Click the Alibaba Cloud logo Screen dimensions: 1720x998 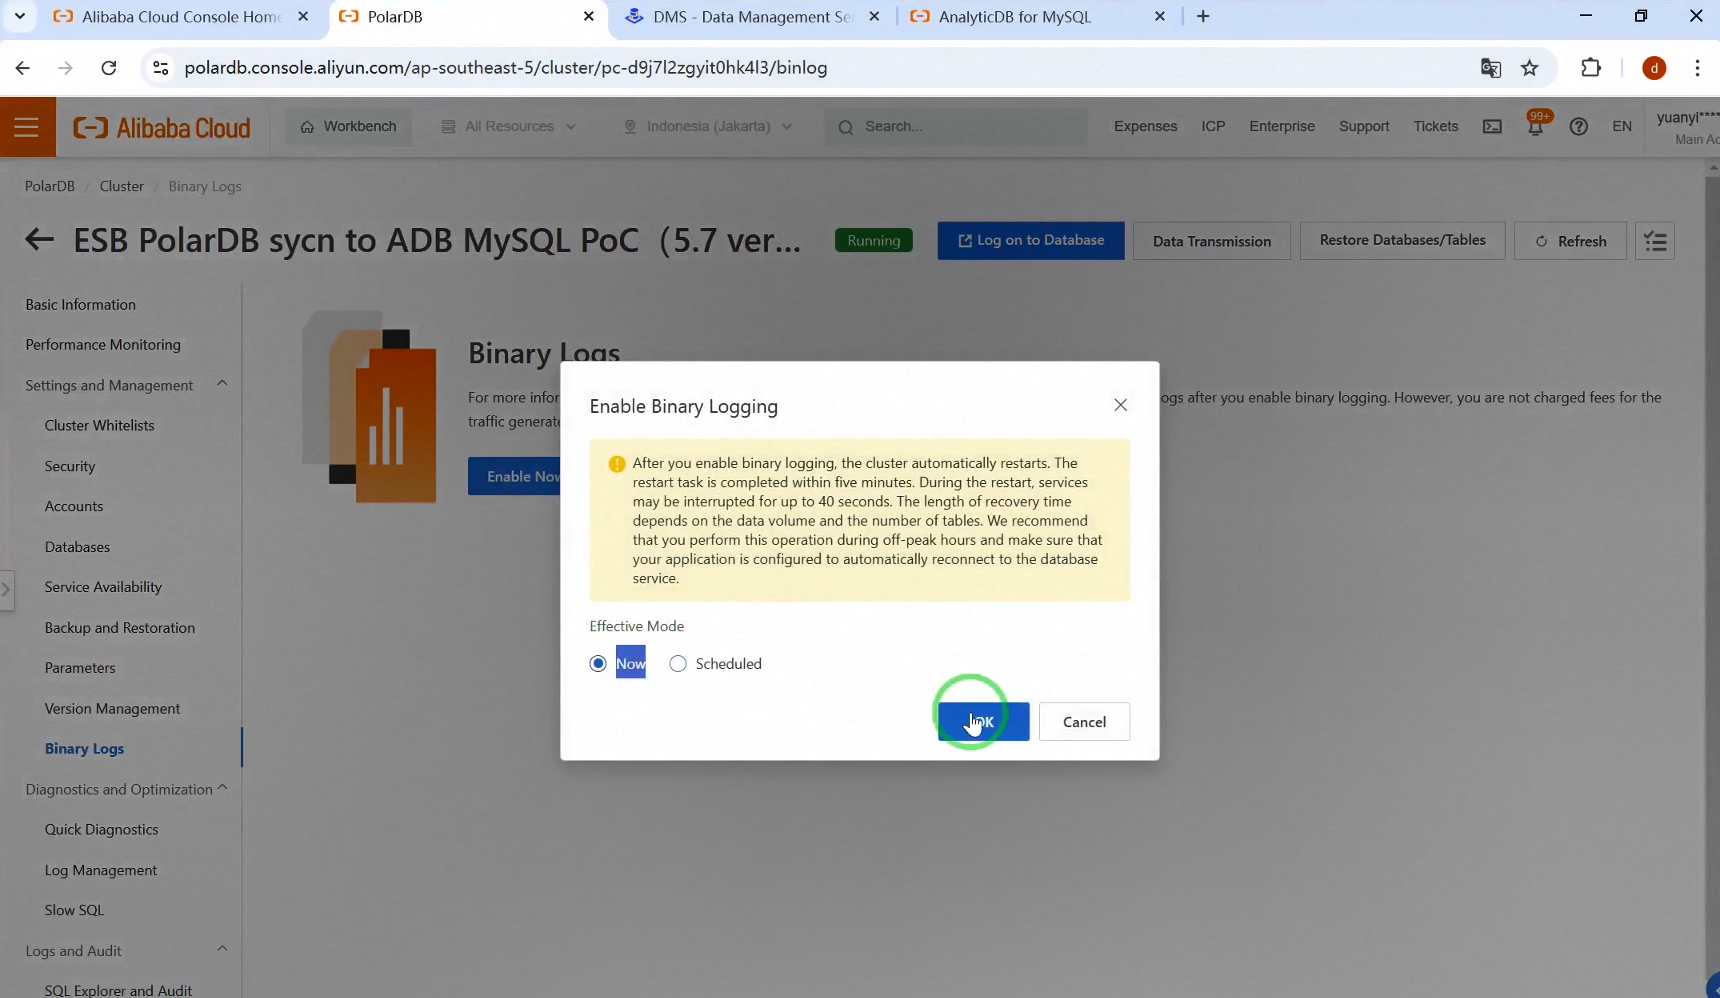coord(162,128)
